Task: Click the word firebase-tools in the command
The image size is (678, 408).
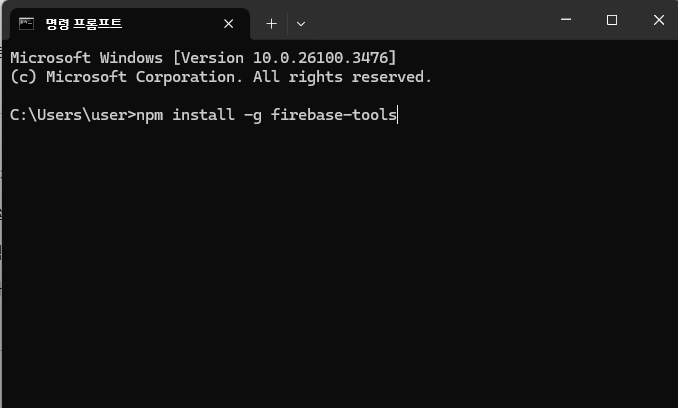Action: point(333,115)
